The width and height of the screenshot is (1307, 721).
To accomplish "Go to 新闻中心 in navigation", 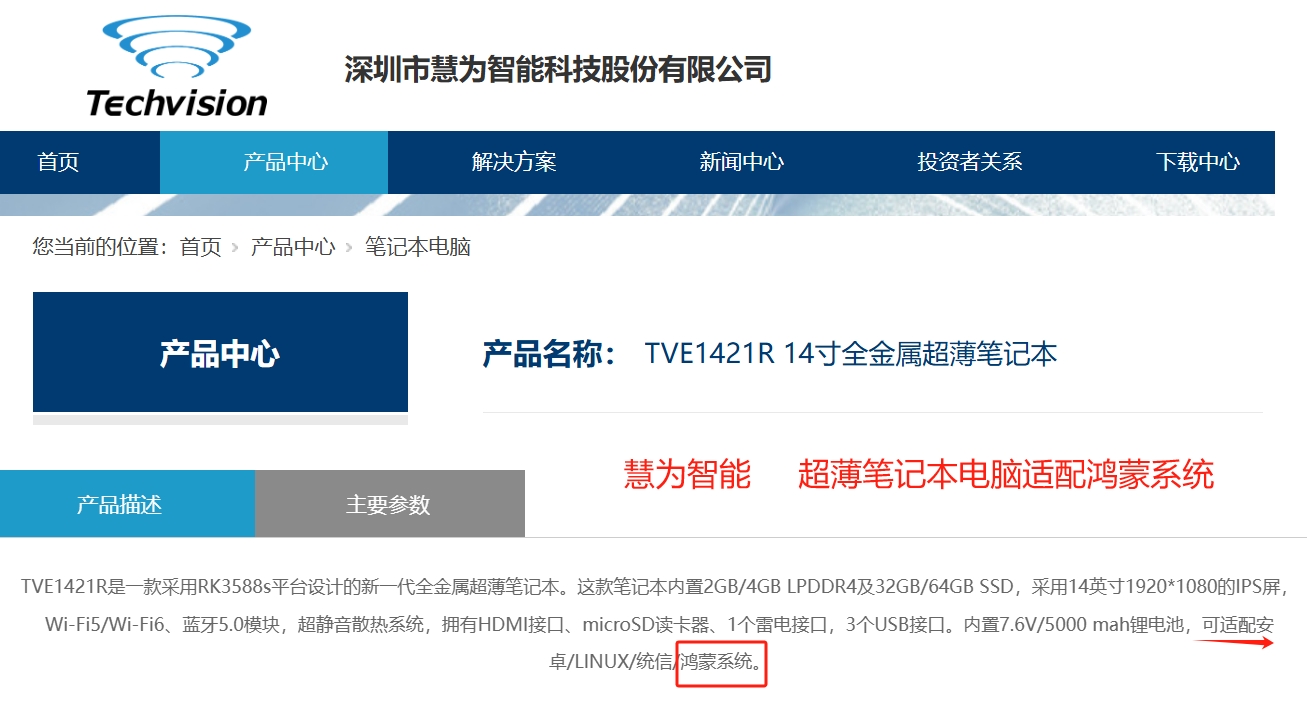I will pos(741,162).
